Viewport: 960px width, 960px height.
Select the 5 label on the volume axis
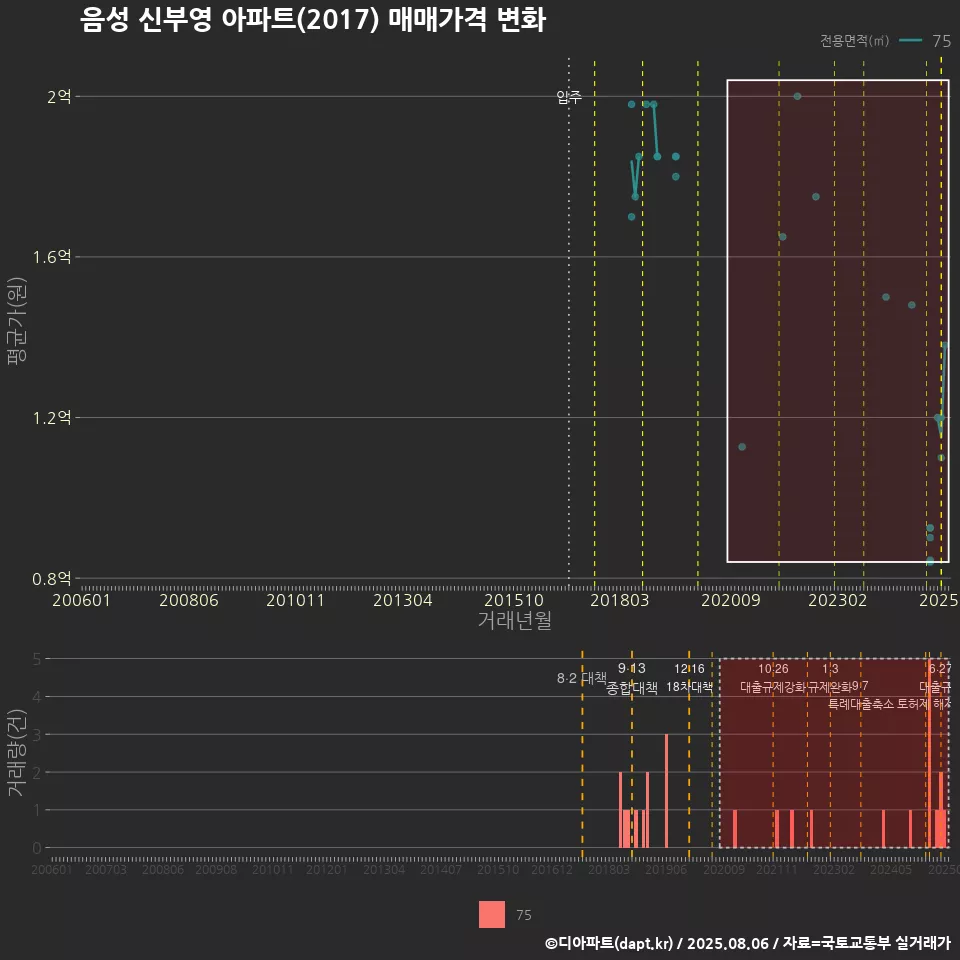tap(37, 659)
